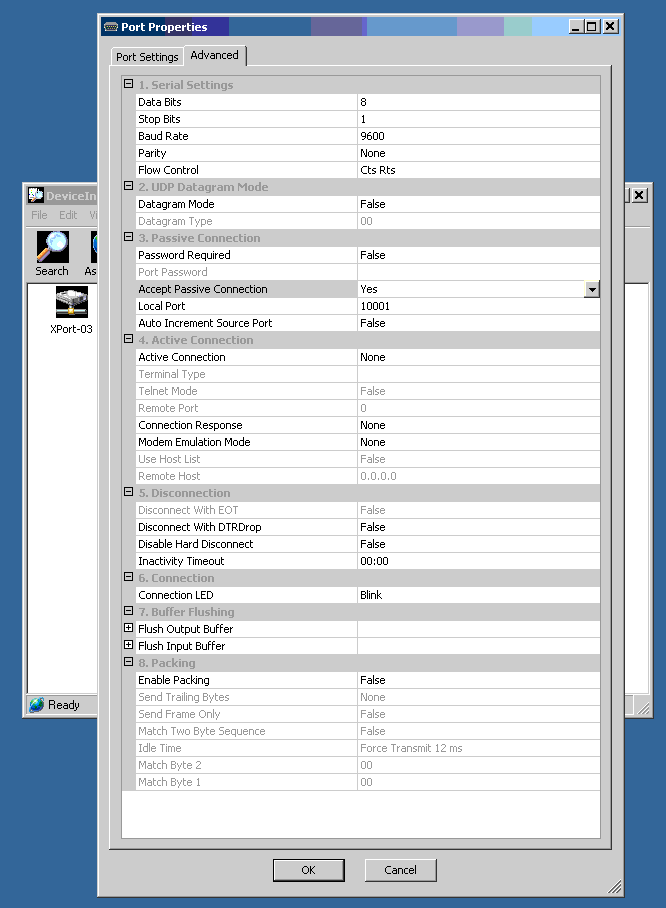
Task: Collapse the 5. Disconnection section
Action: [129, 492]
